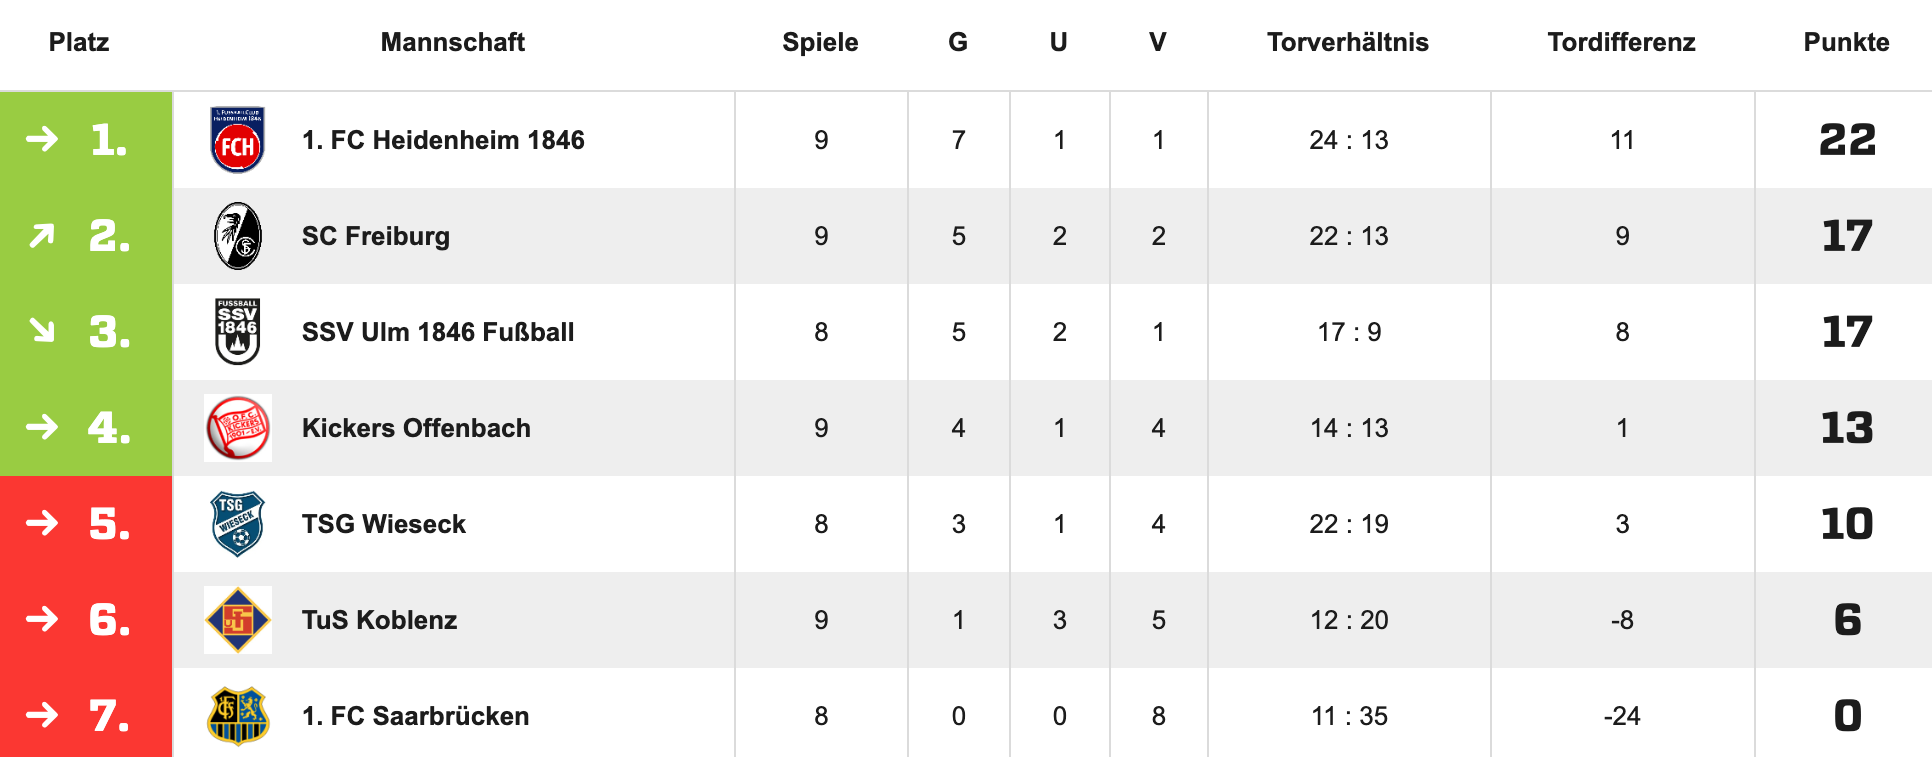Click the Mannschaft column header
Viewport: 1932px width, 757px height.
[x=452, y=42]
